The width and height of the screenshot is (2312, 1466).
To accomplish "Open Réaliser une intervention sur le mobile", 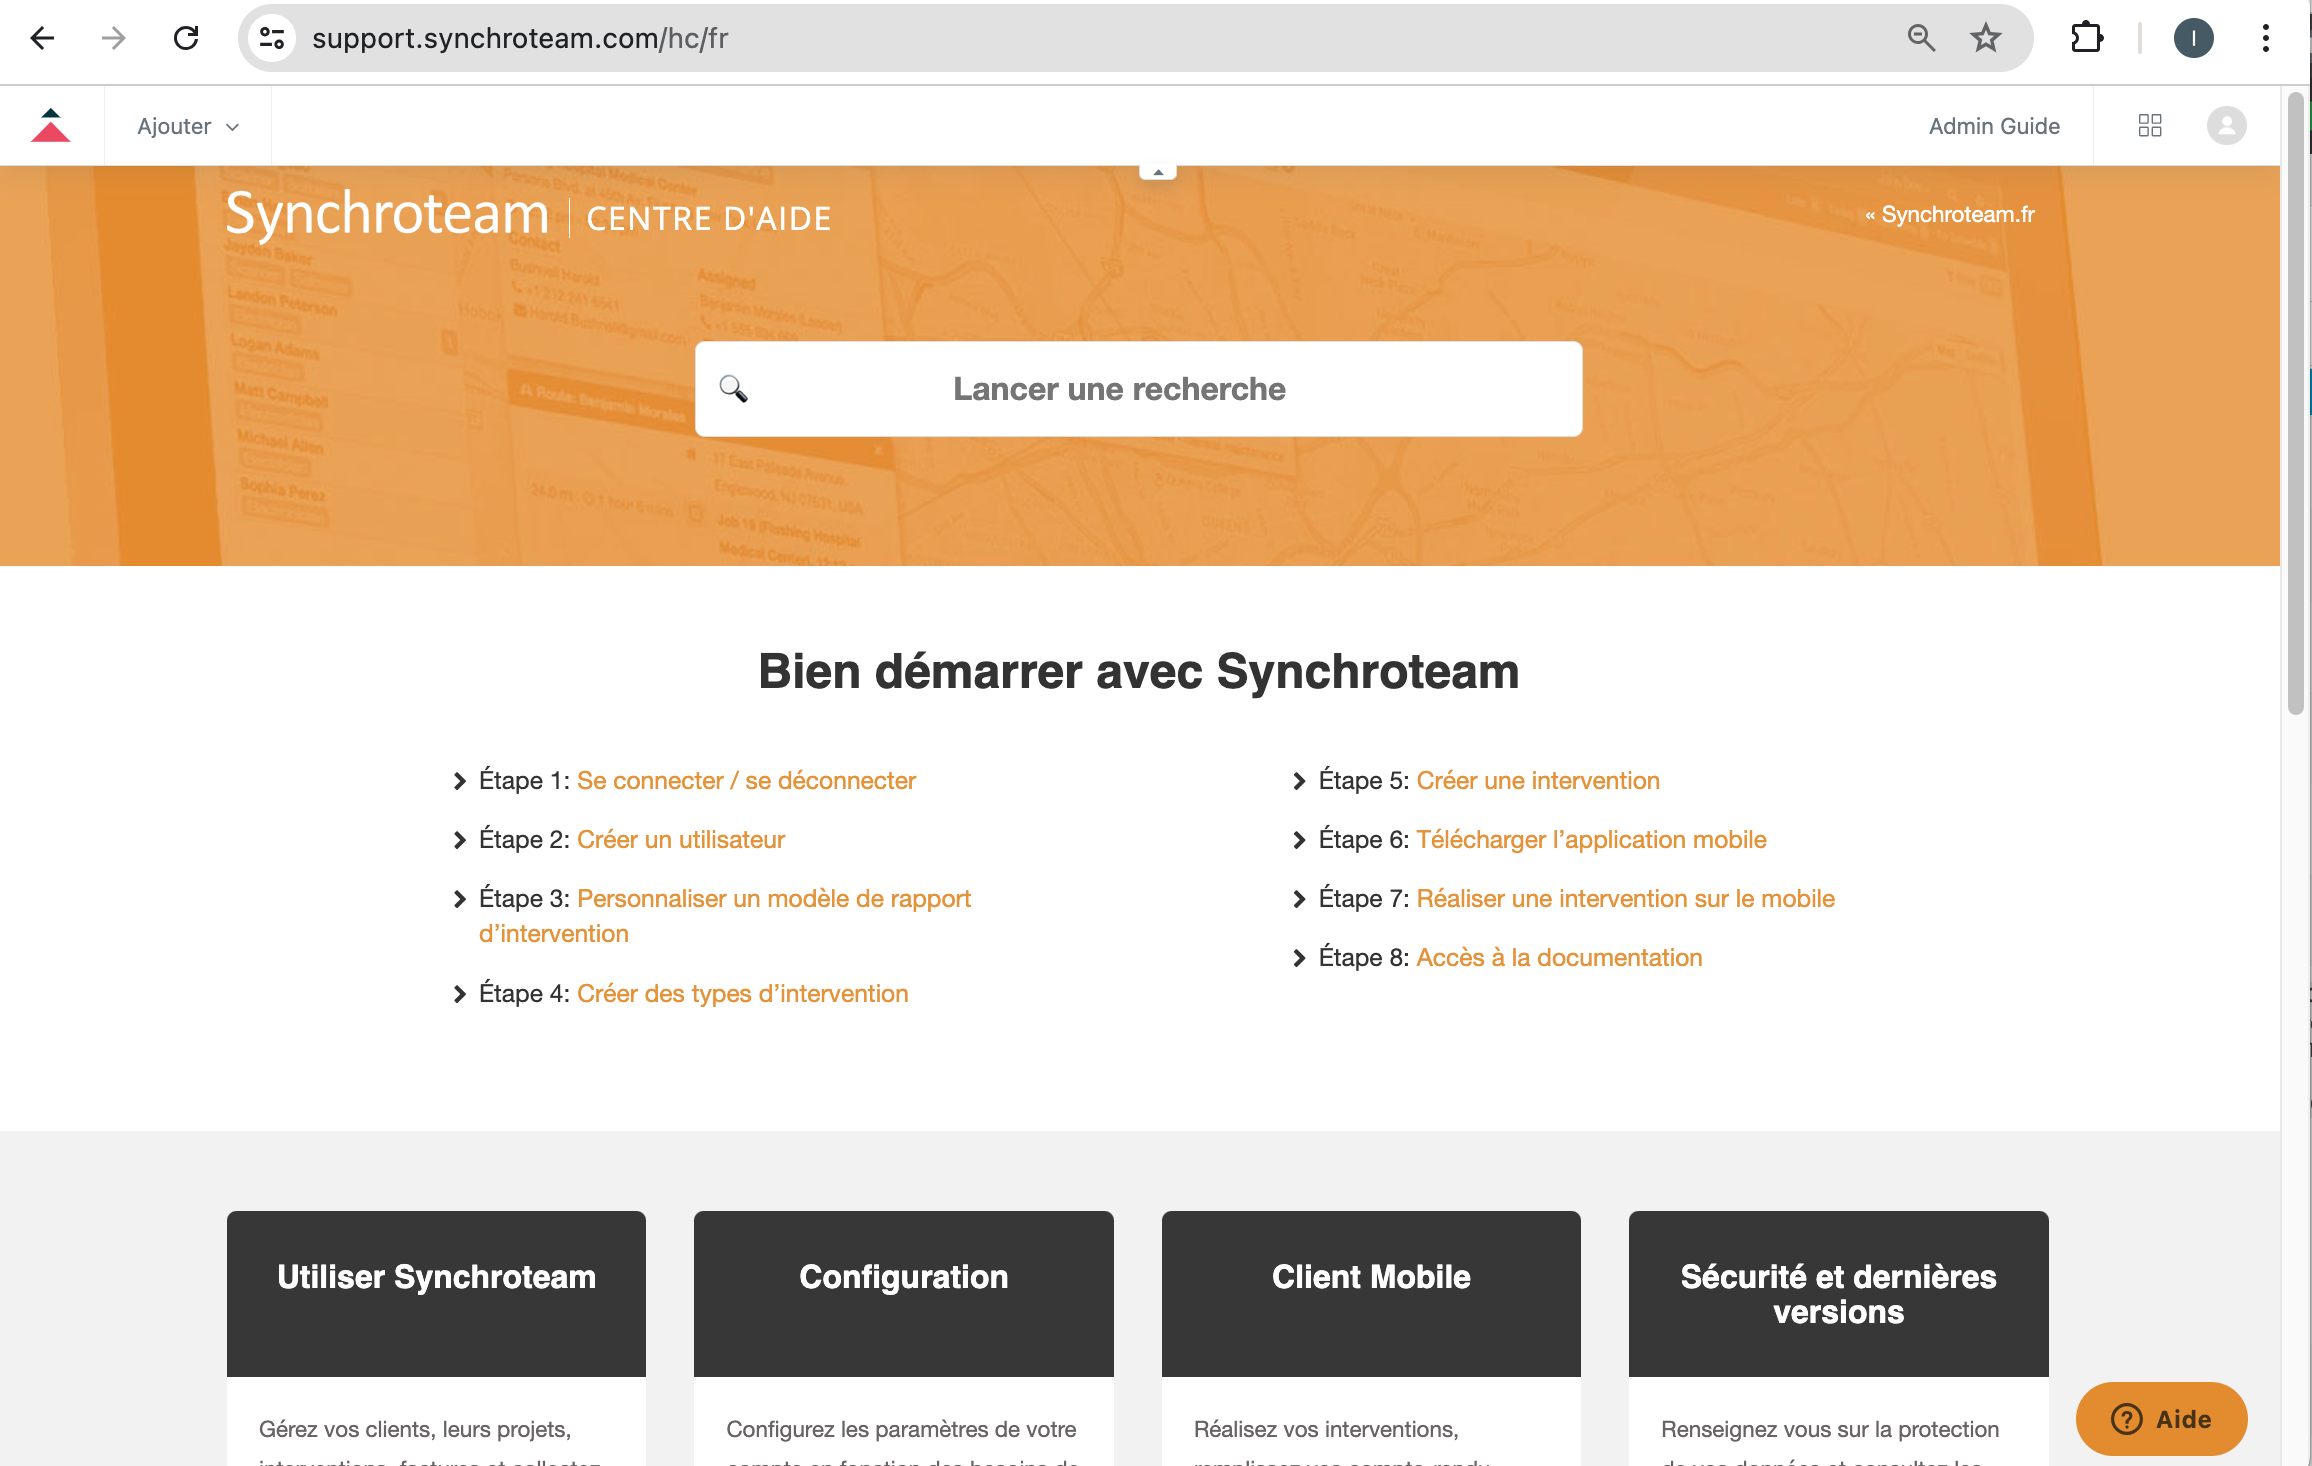I will pos(1625,899).
